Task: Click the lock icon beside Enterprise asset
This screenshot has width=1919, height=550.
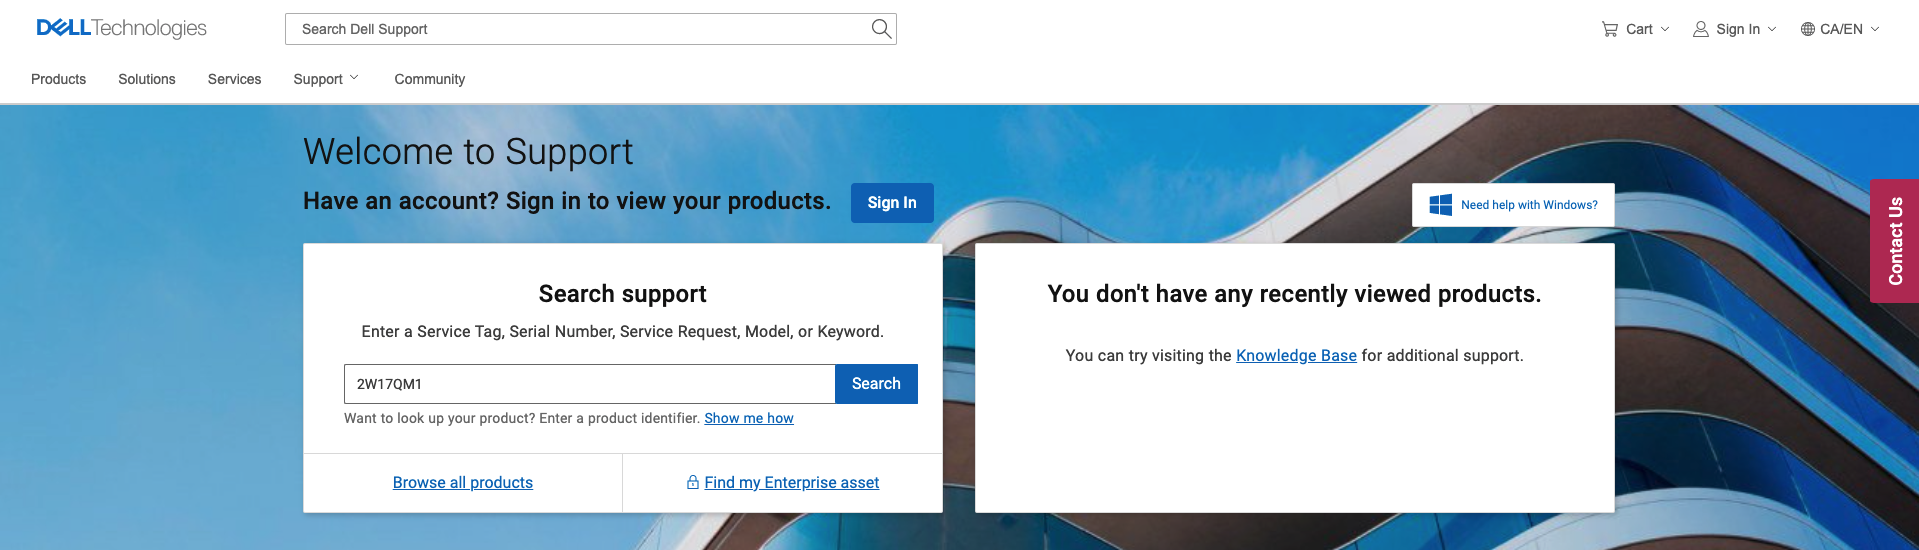Action: click(x=693, y=482)
